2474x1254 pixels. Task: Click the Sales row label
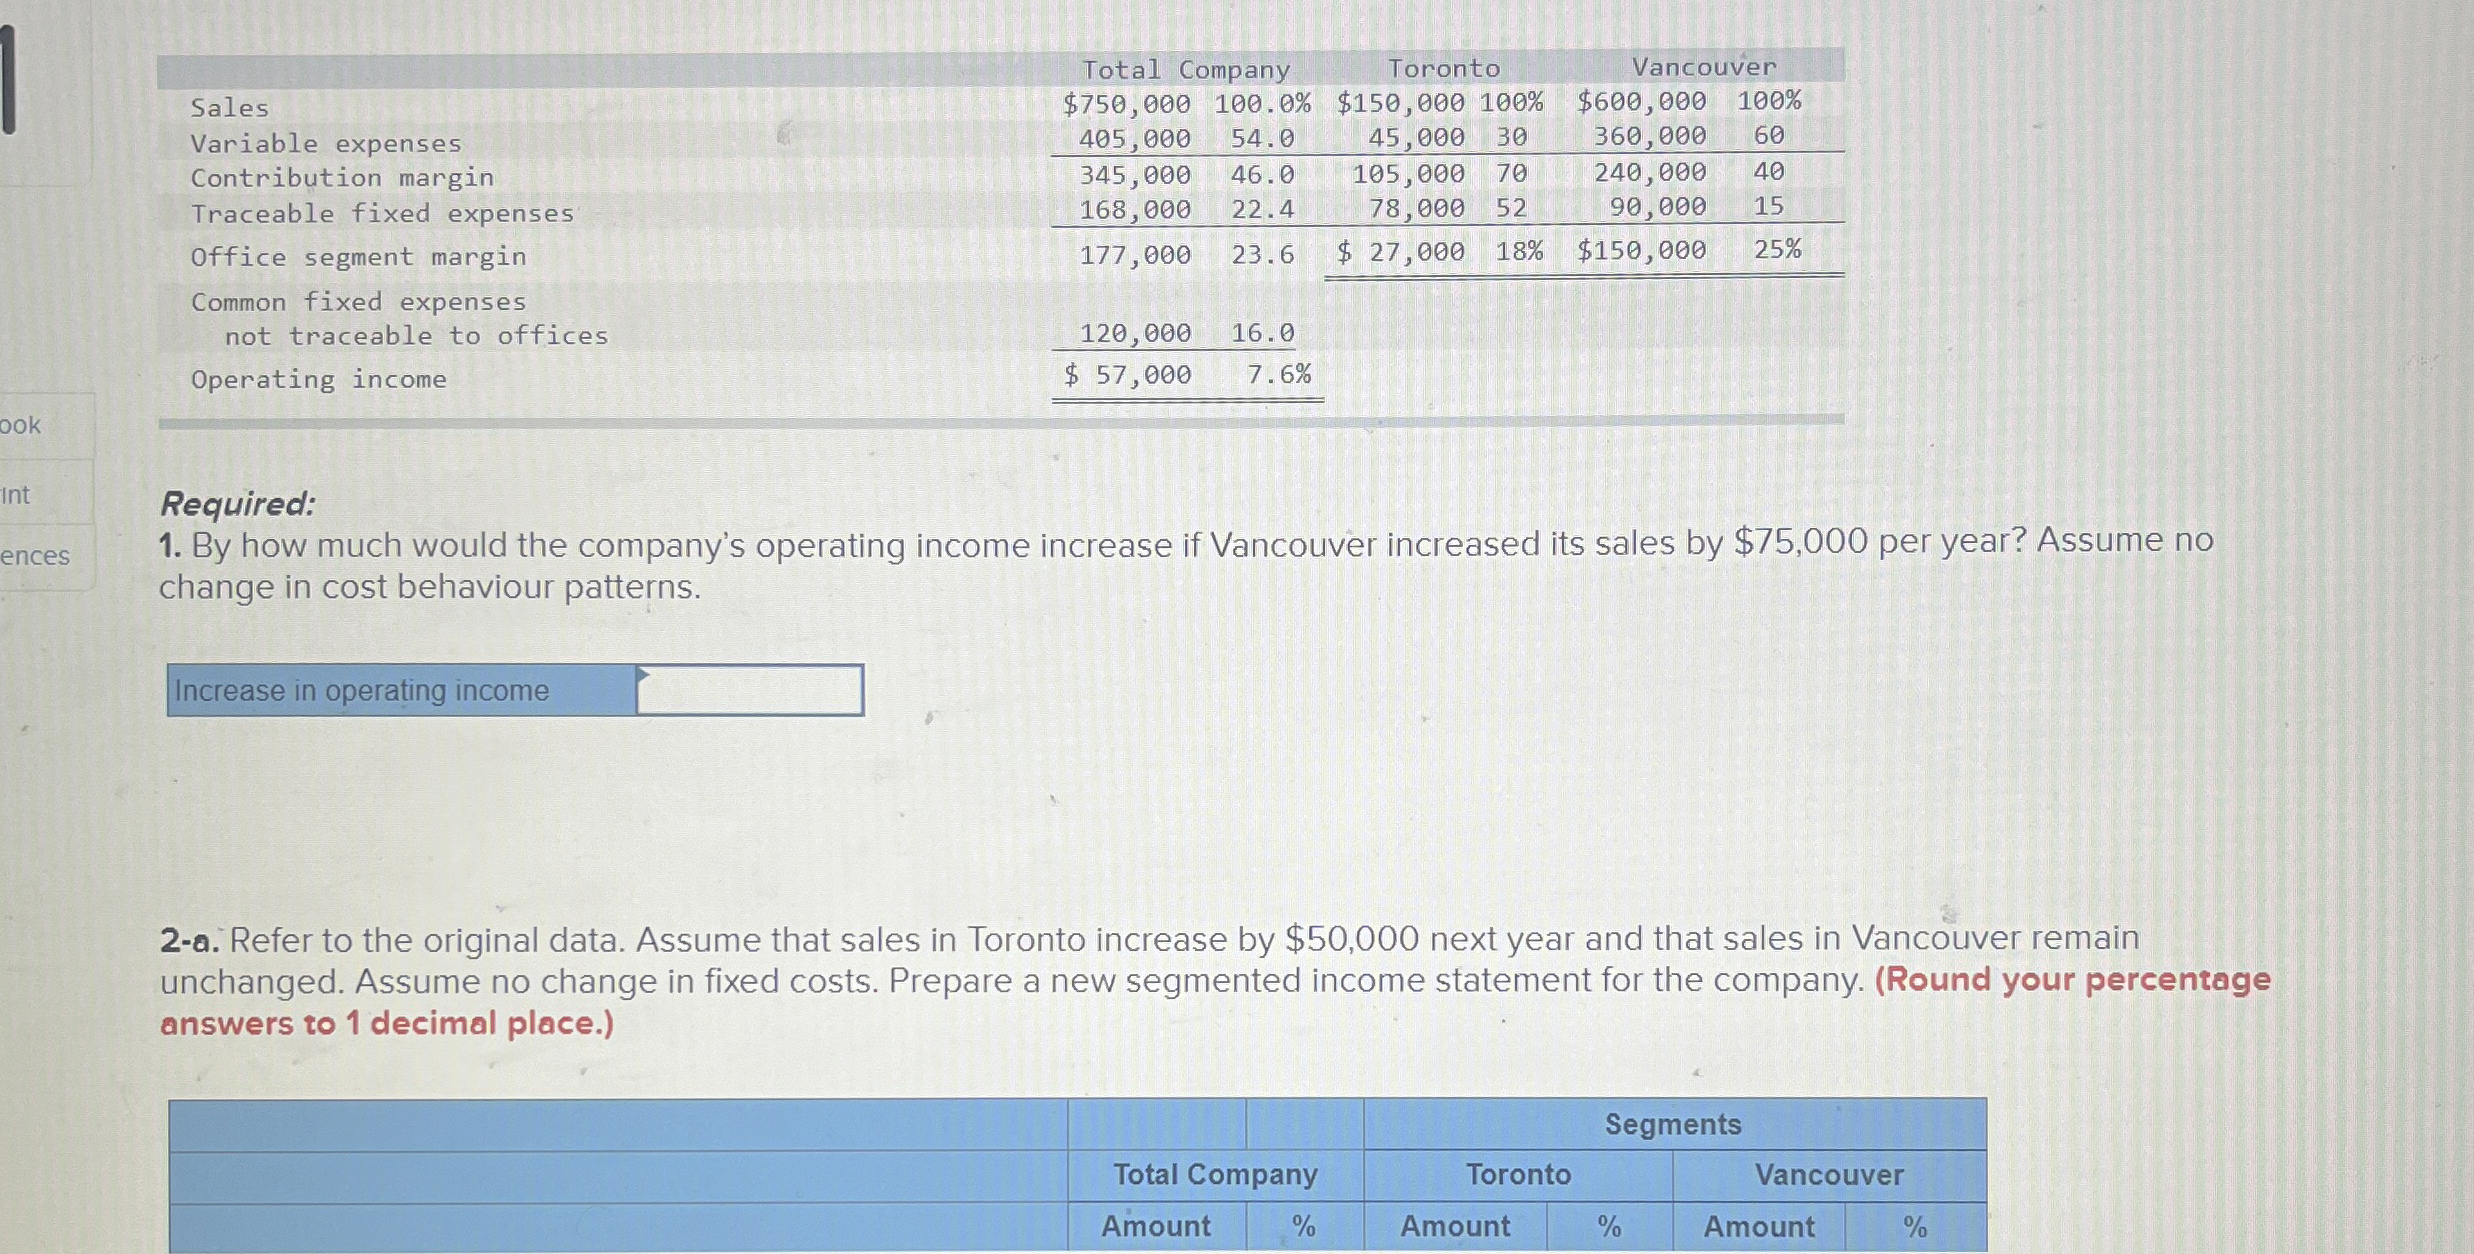pos(230,108)
